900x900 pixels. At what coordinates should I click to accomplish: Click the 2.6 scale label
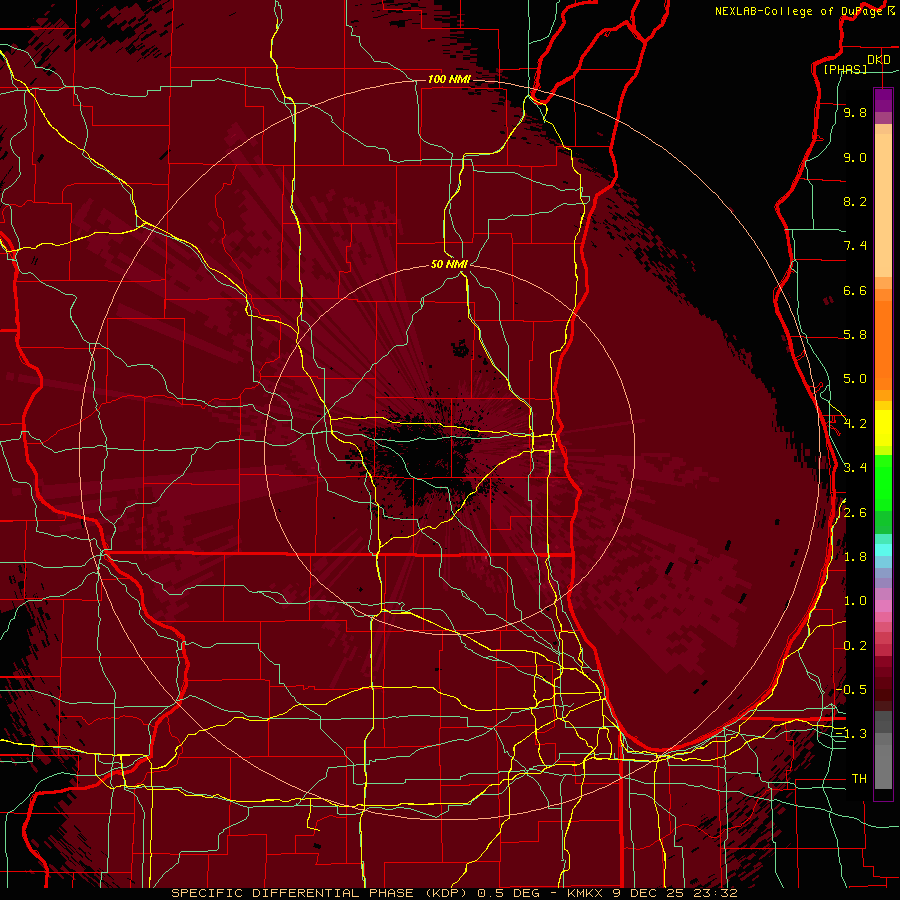855,513
